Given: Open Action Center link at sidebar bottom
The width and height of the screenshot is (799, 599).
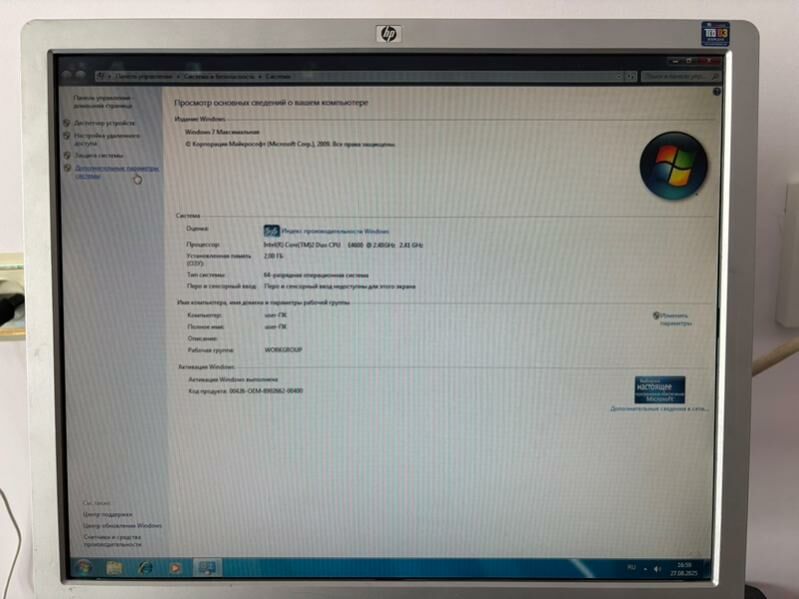Looking at the screenshot, I should [x=108, y=514].
